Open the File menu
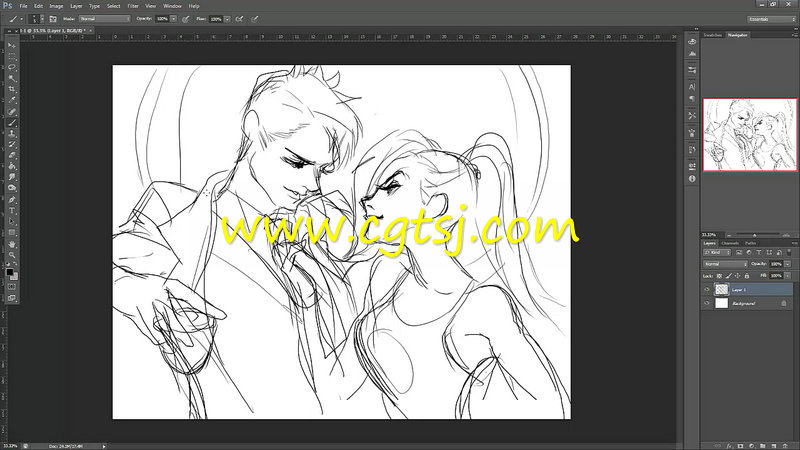 [23, 6]
